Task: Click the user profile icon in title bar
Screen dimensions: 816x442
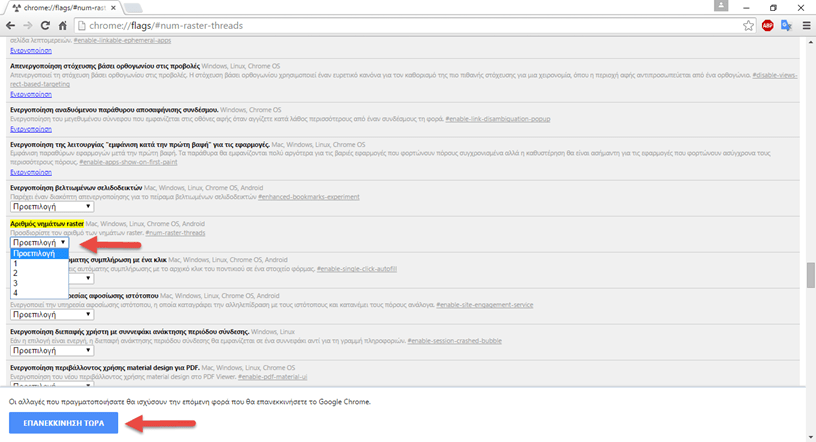Action: (x=721, y=5)
